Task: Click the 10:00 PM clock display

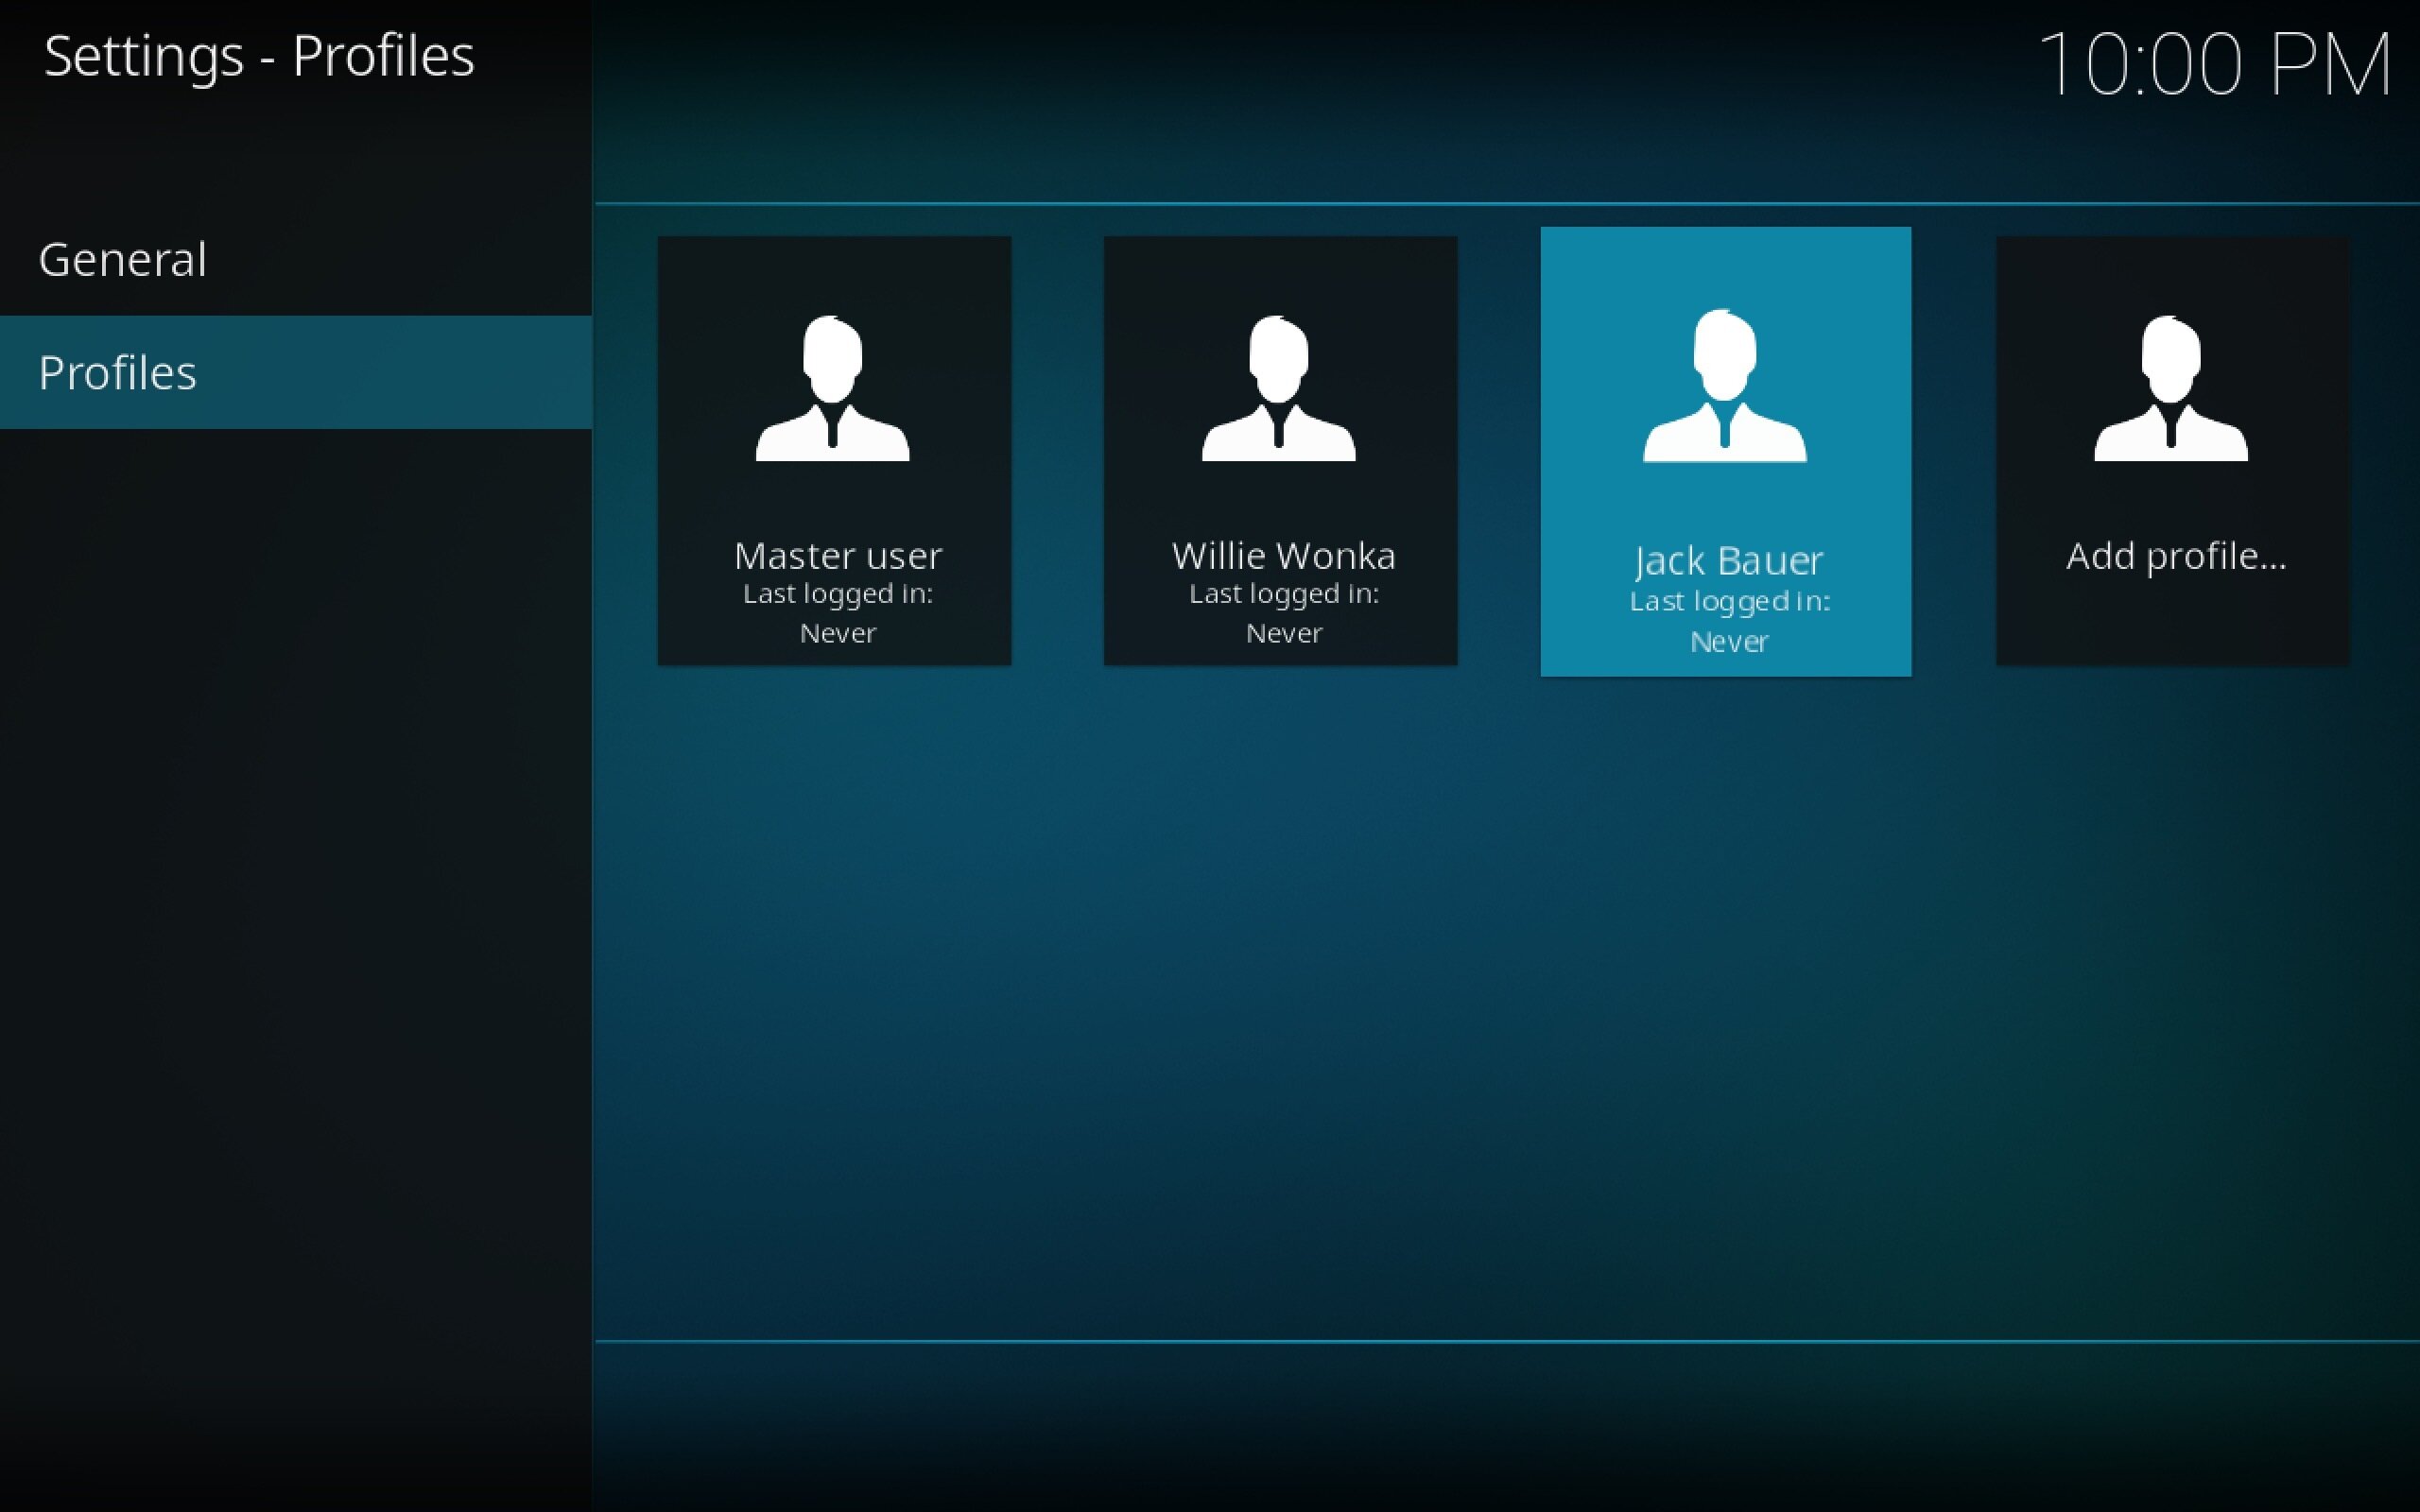Action: click(x=2213, y=65)
